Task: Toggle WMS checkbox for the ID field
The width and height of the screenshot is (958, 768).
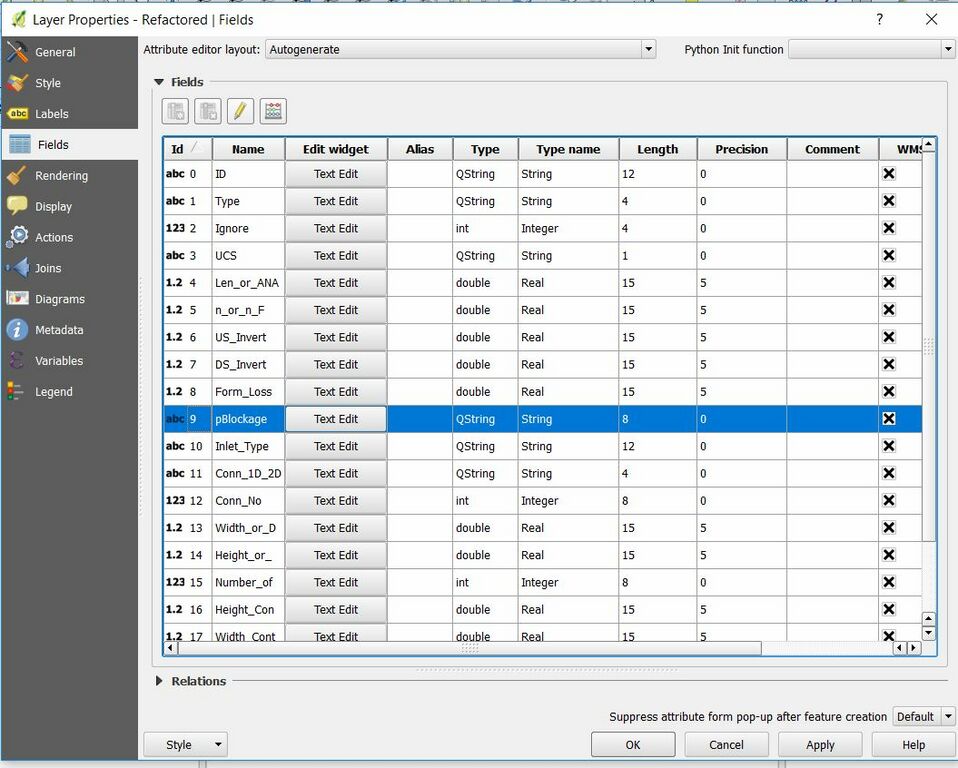Action: point(888,174)
